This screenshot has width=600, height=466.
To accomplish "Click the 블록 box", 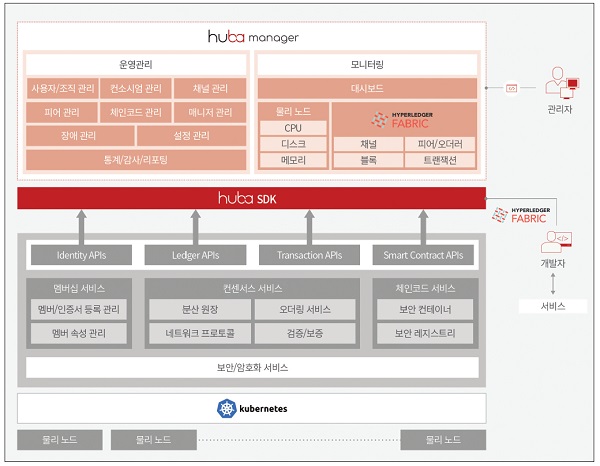I will [x=368, y=160].
